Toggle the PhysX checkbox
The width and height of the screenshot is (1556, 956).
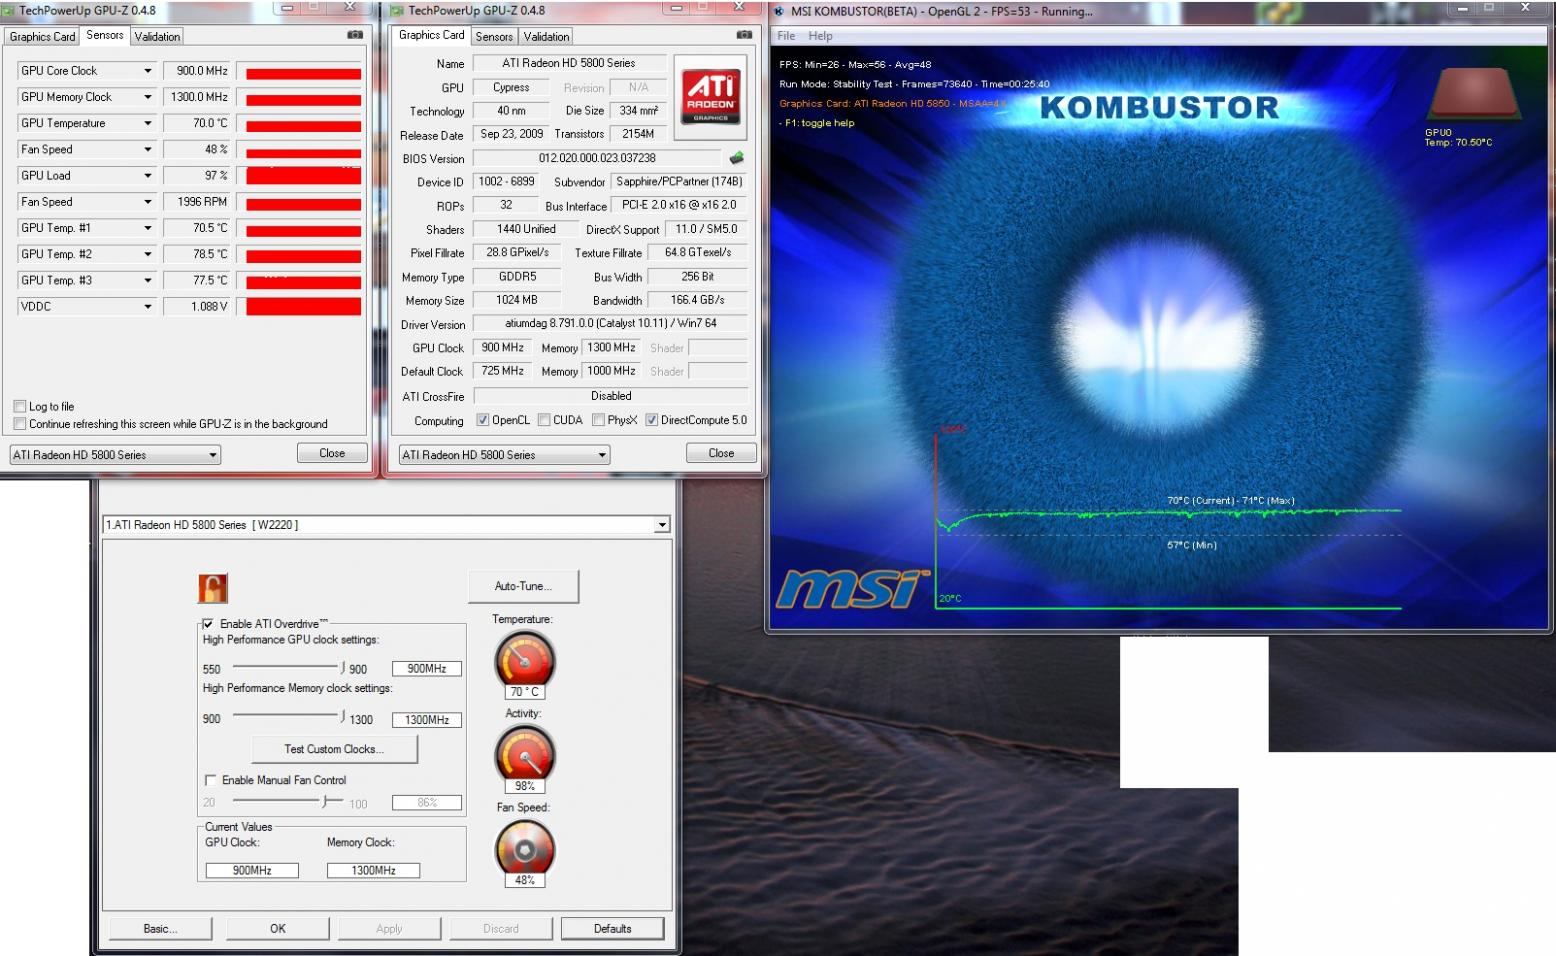click(598, 420)
